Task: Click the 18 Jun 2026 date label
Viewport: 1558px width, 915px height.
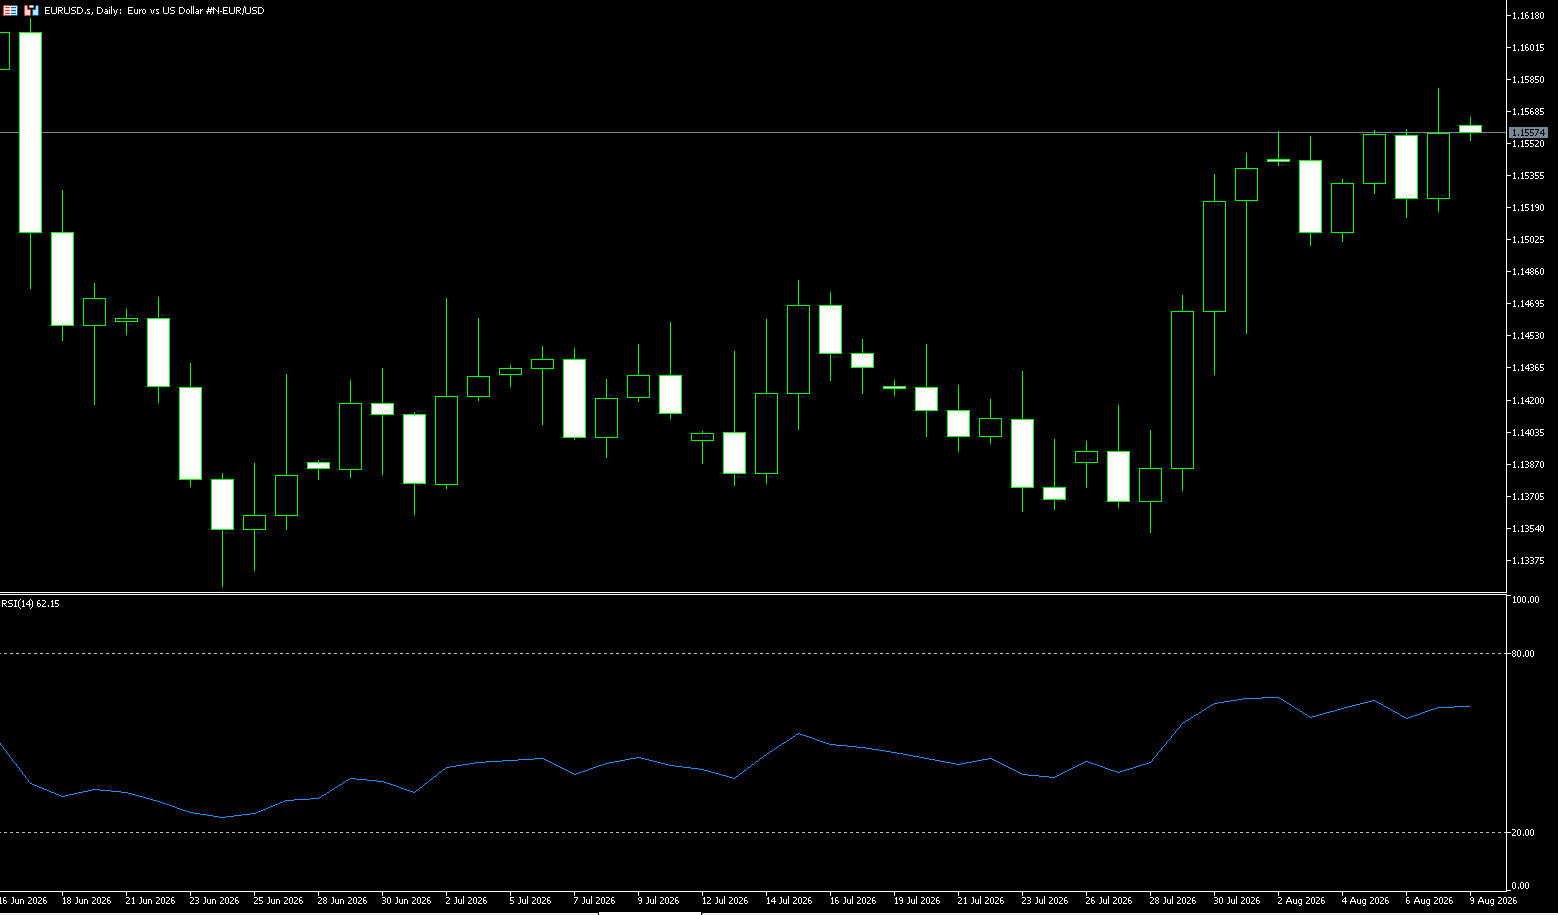Action: [87, 901]
